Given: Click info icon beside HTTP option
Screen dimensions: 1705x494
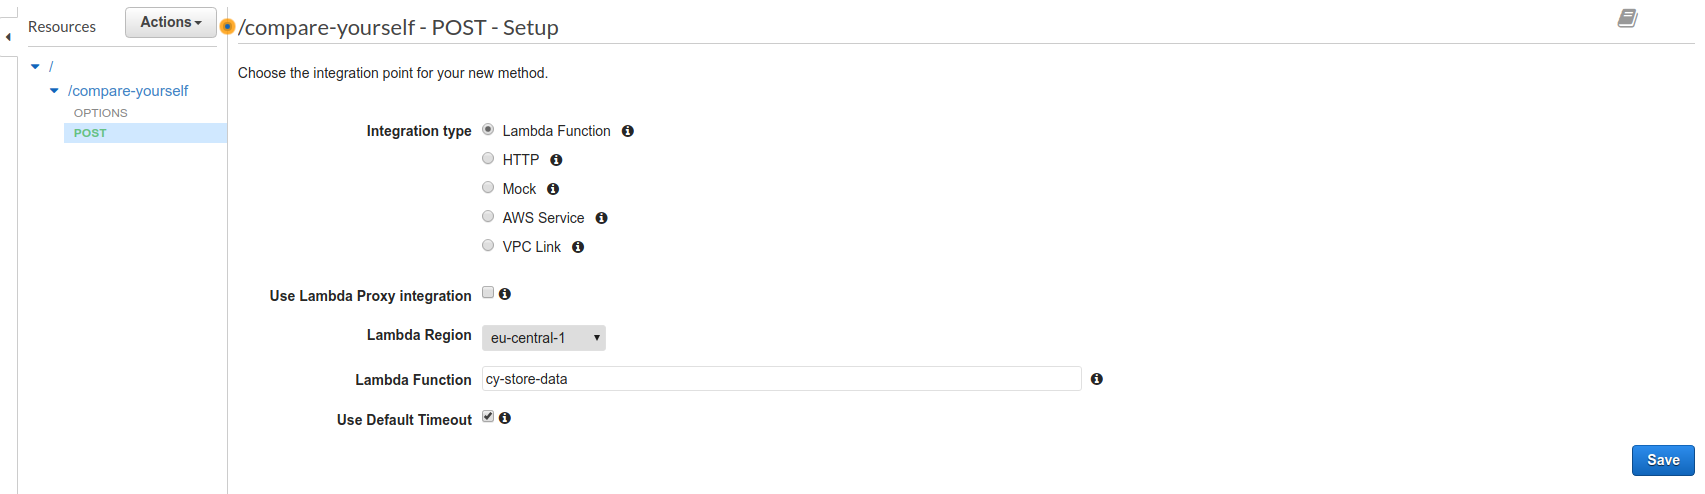Looking at the screenshot, I should (x=556, y=160).
